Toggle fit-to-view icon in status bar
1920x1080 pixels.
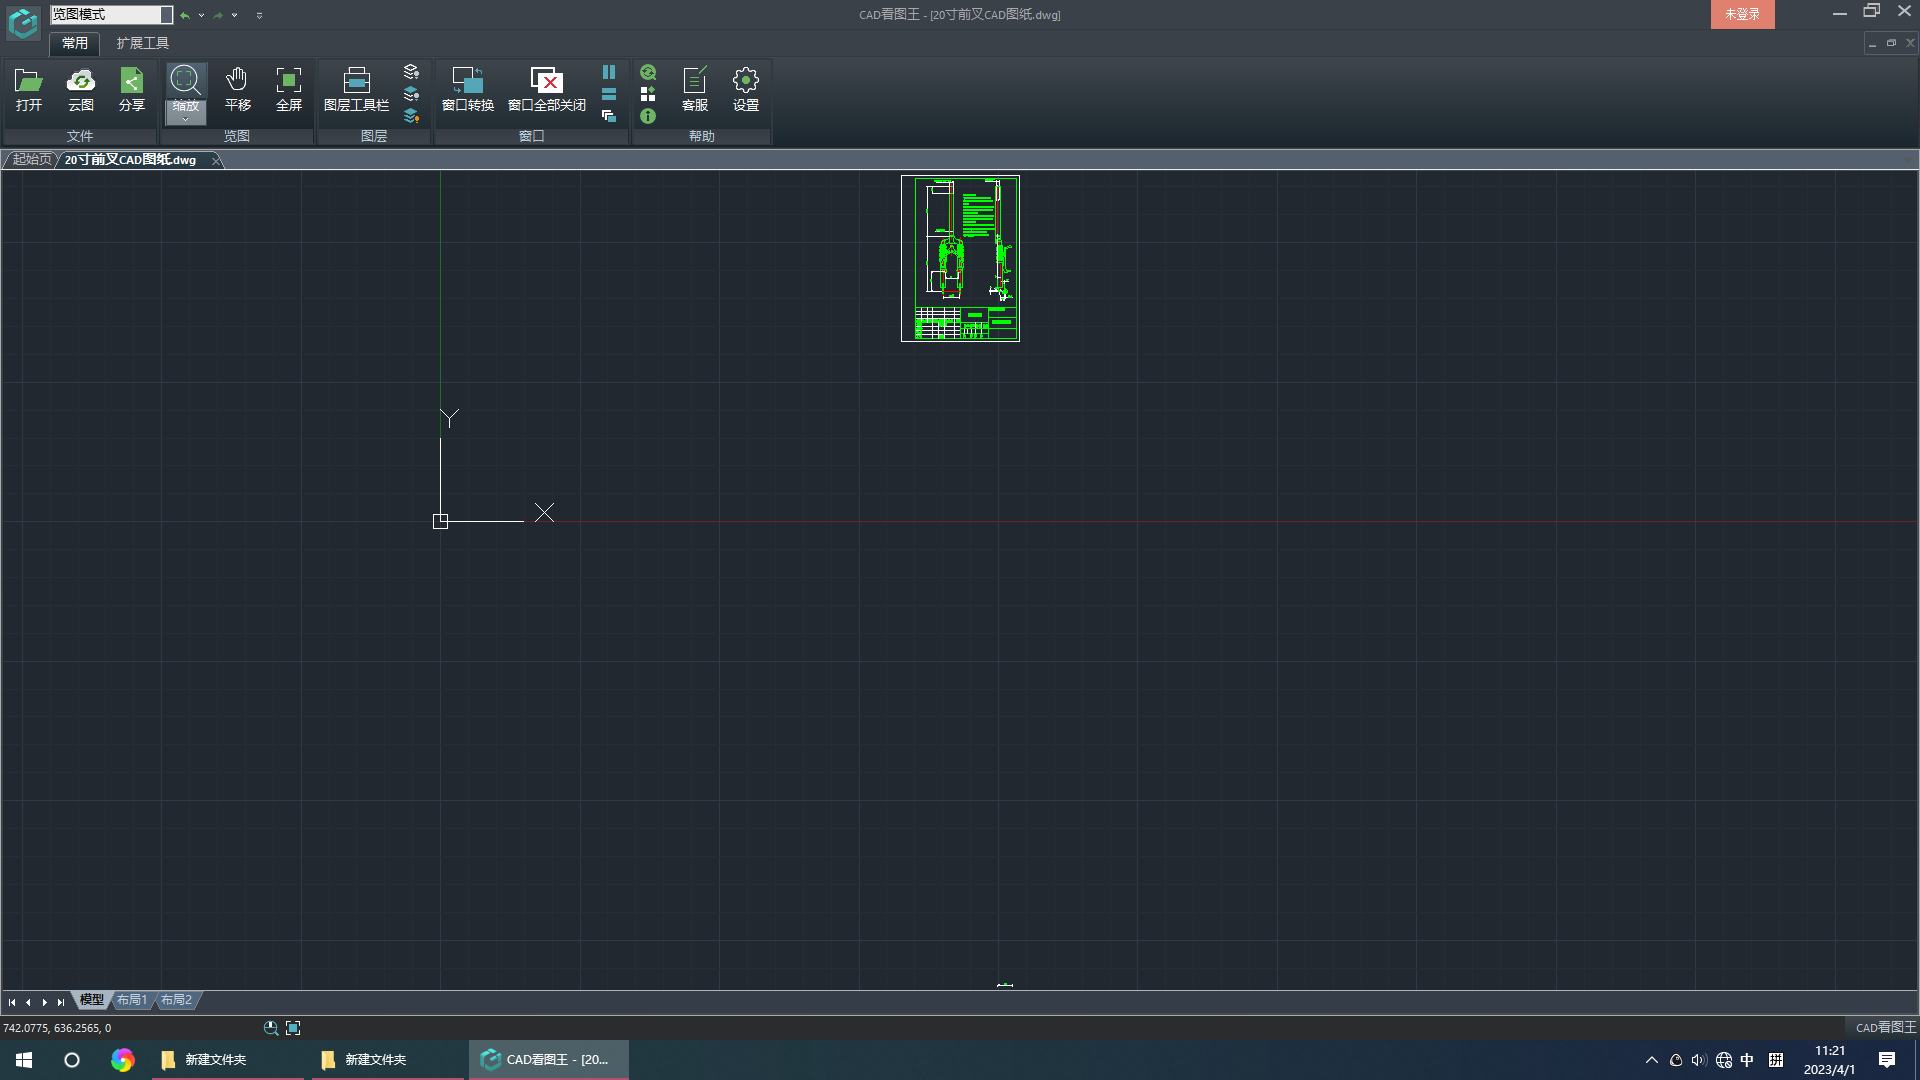tap(292, 1027)
